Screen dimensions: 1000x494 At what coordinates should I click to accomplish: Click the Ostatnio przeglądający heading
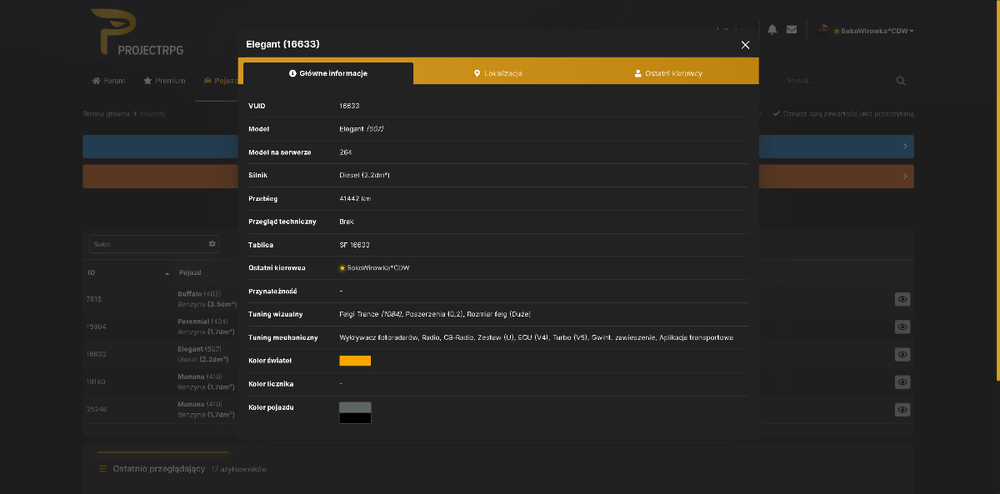point(159,469)
